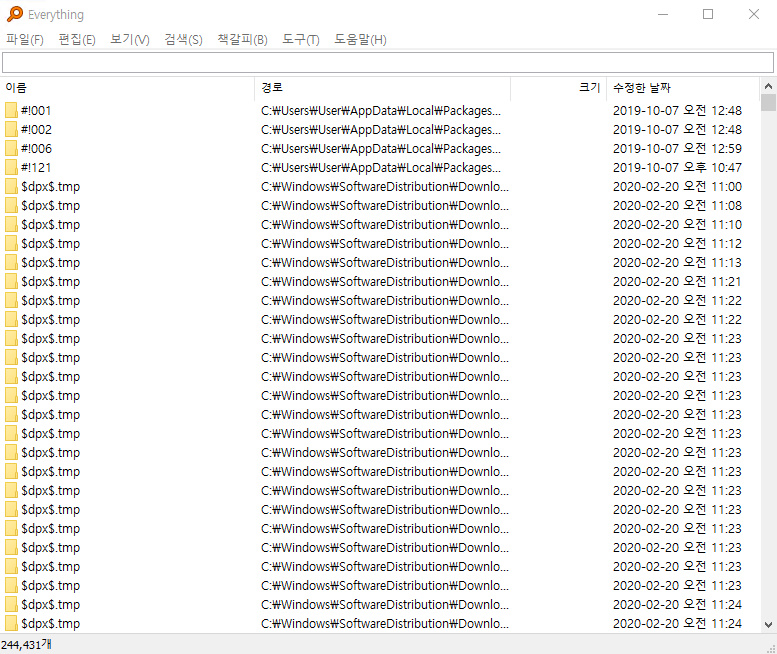Select $dpx$.tmp name in the 11:00 row
777x654 pixels.
pyautogui.click(x=51, y=186)
